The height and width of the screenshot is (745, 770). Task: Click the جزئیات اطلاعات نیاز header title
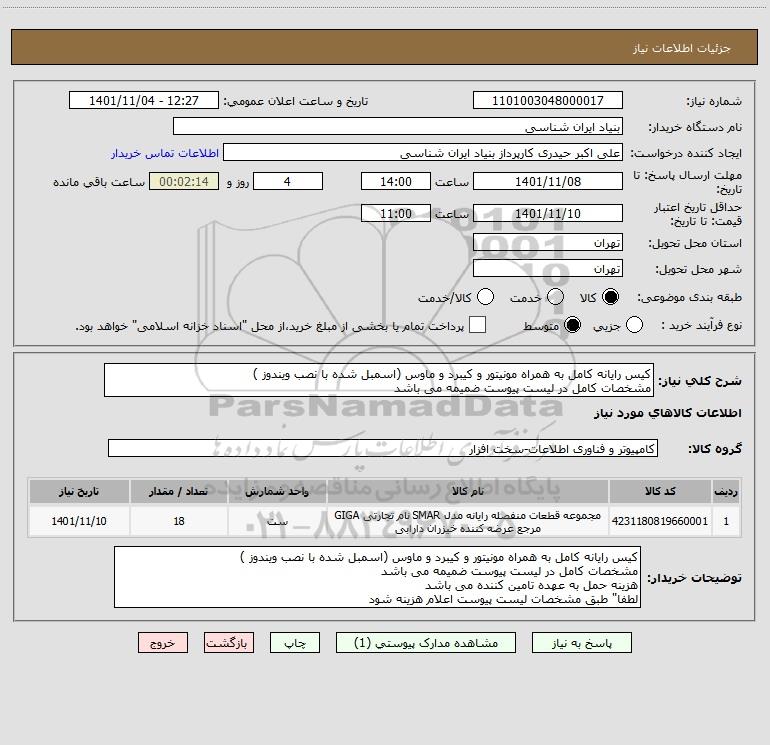[x=682, y=48]
